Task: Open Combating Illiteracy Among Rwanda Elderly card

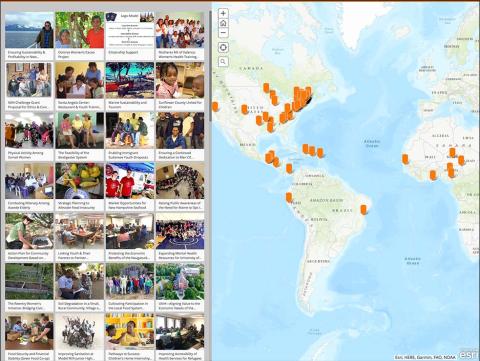Action: pos(29,187)
